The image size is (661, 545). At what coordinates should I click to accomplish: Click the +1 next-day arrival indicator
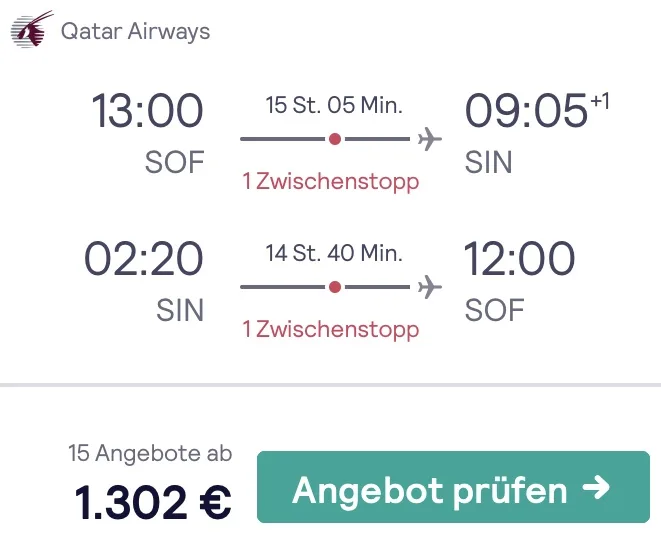pos(600,101)
